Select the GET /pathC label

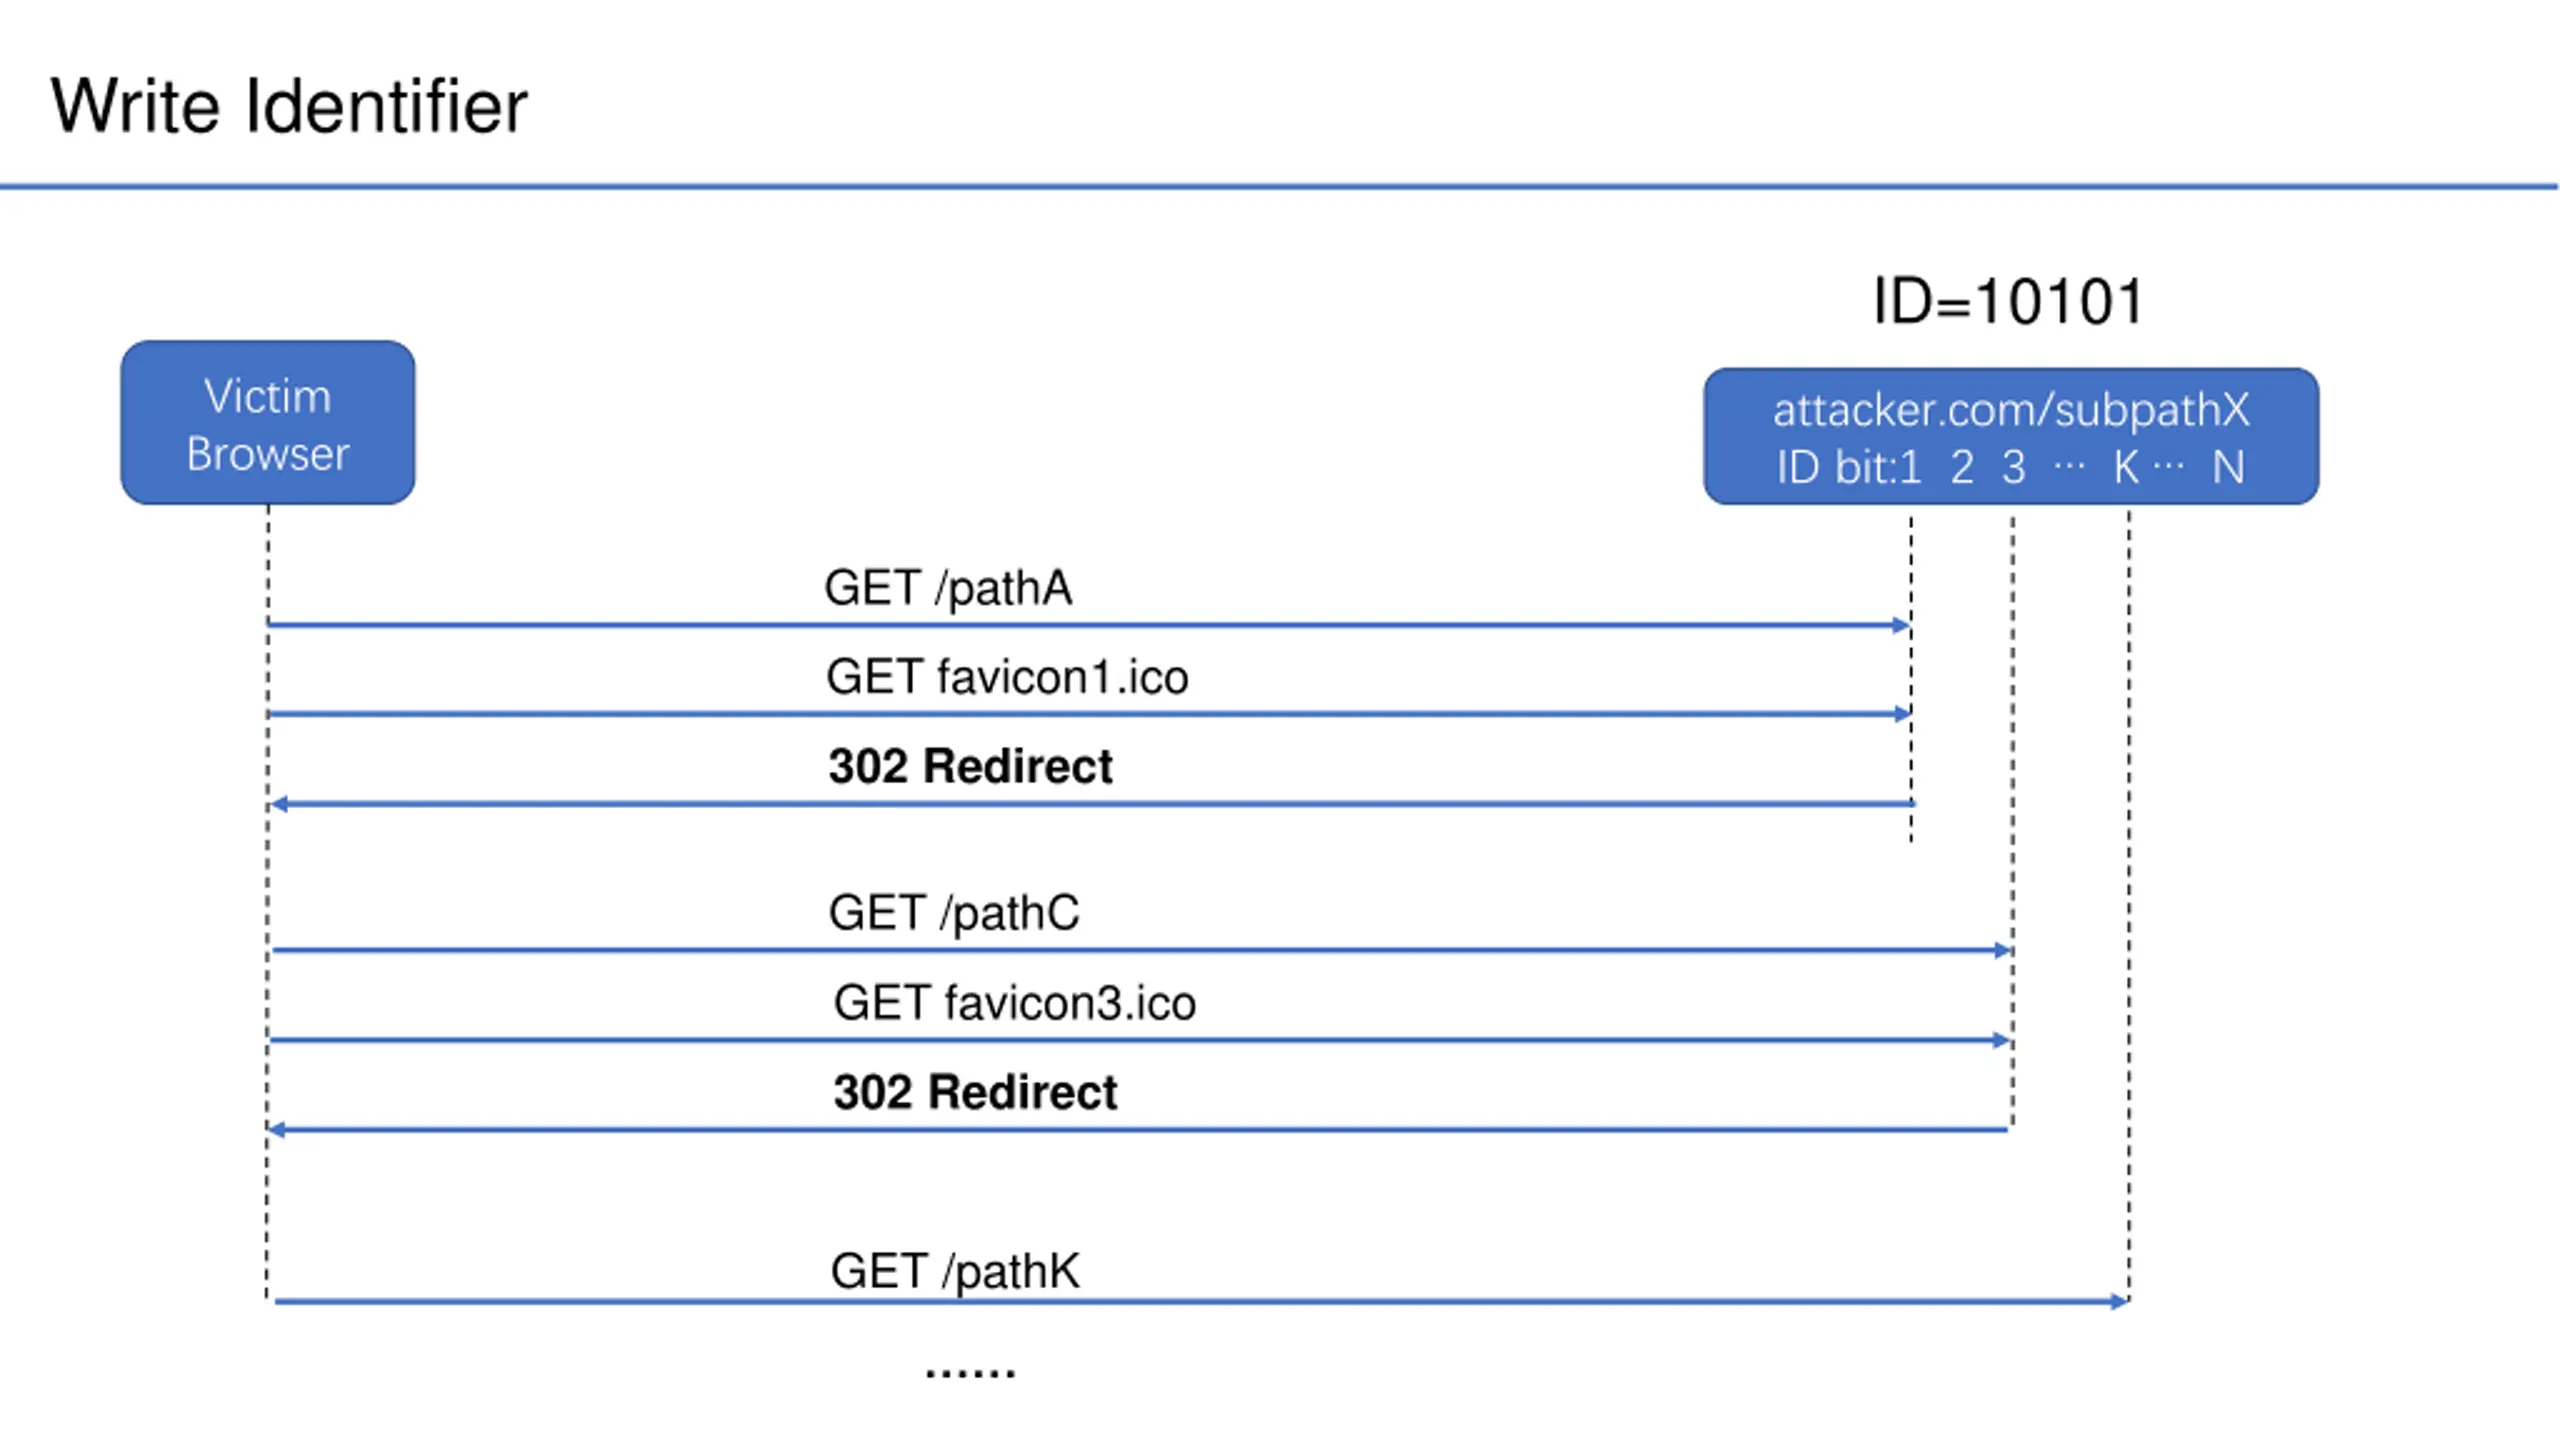pyautogui.click(x=954, y=912)
